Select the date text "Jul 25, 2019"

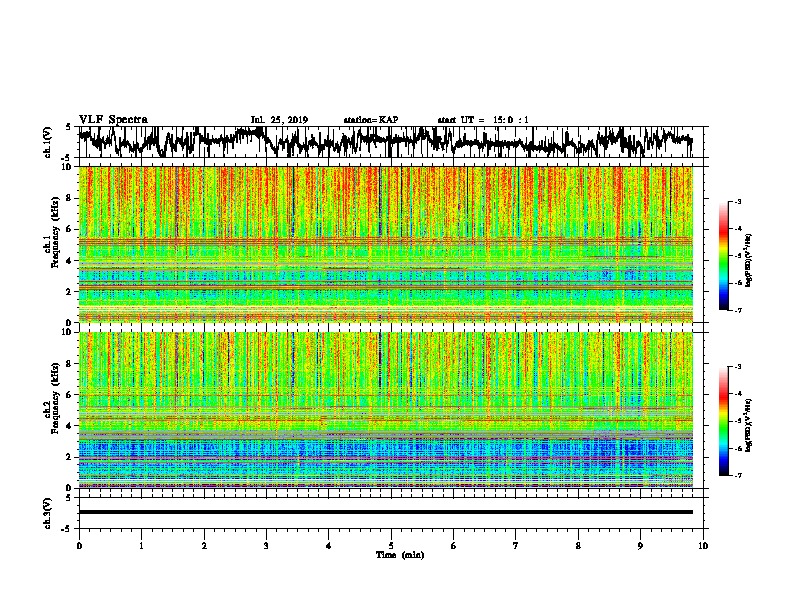coord(279,120)
